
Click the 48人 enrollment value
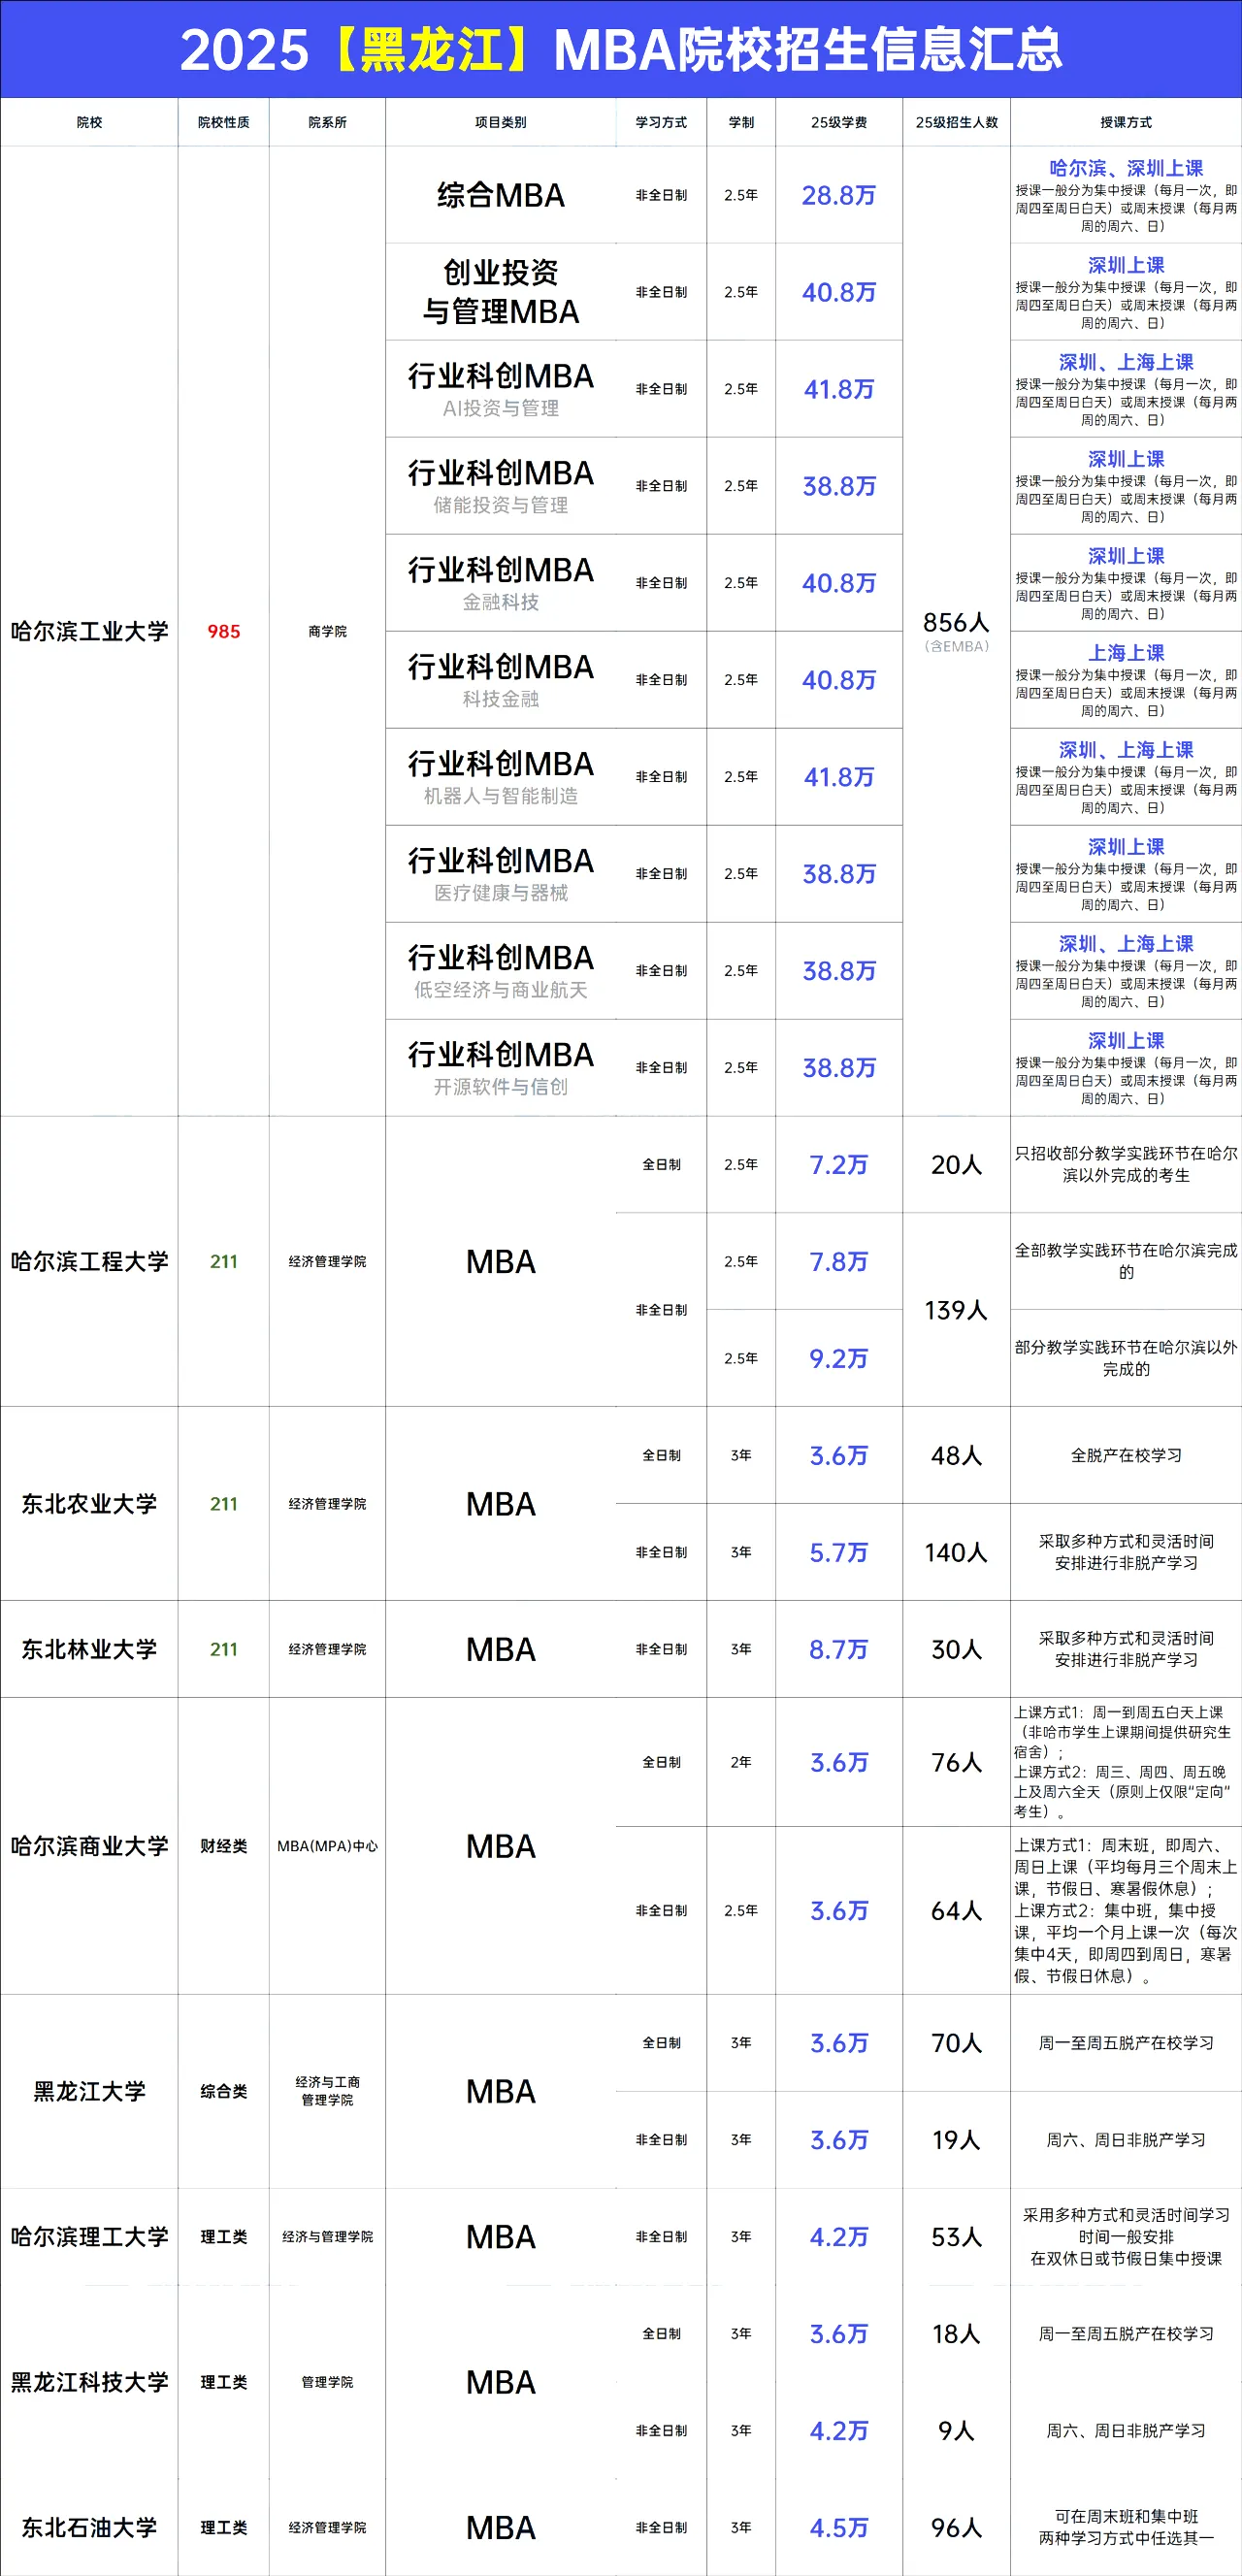tap(957, 1456)
